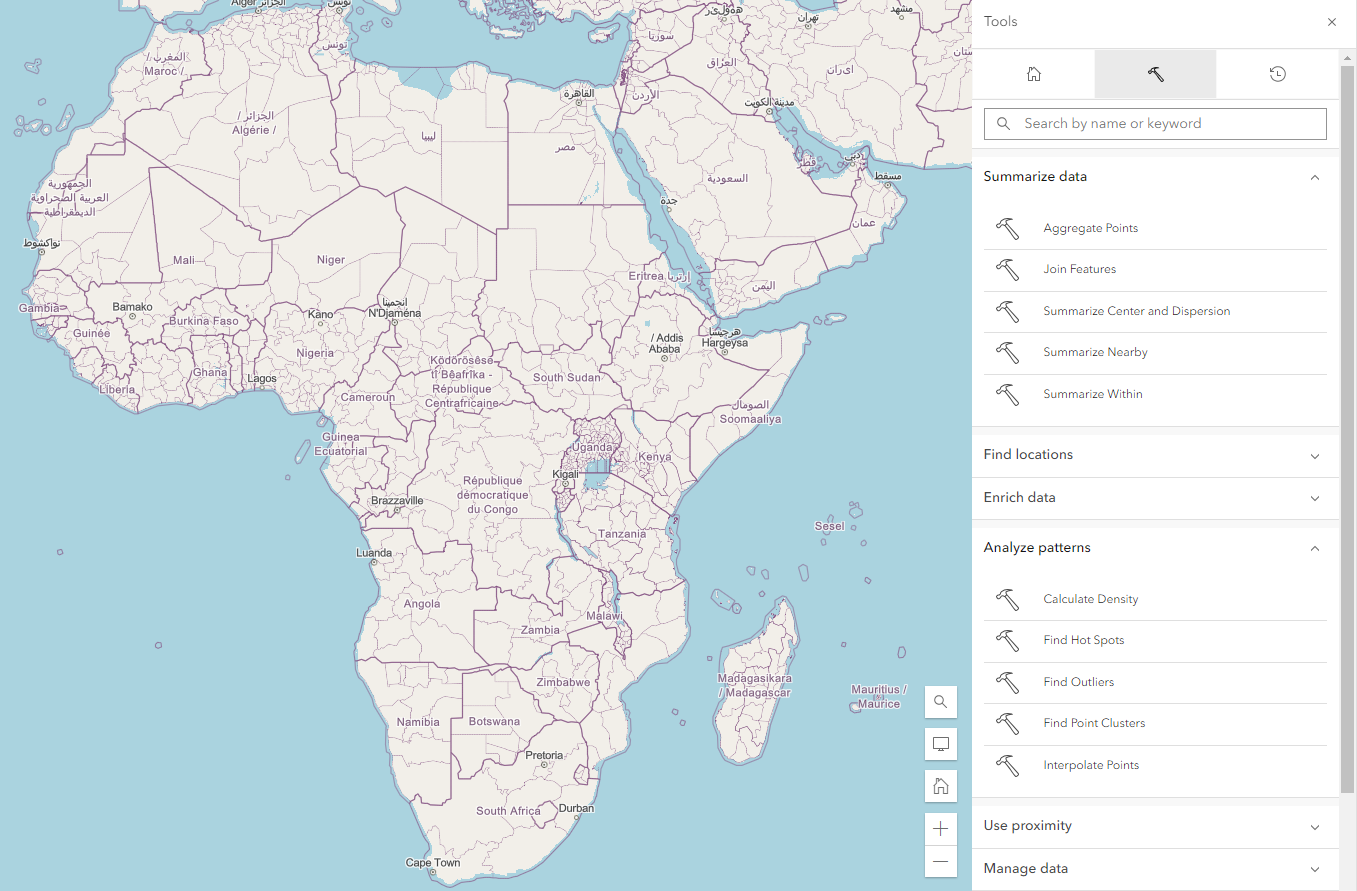Click the magnifier icon in the tools search bar
1357x891 pixels.
pos(1003,123)
